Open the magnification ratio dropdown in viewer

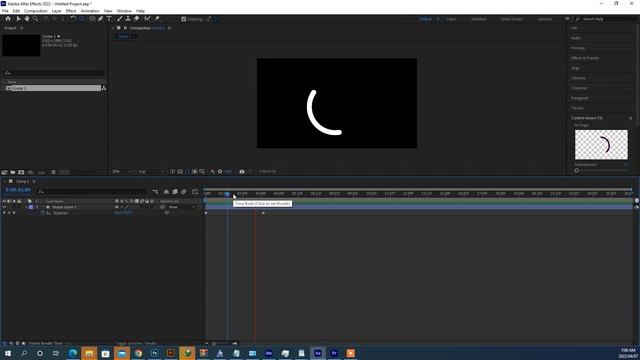coord(122,172)
